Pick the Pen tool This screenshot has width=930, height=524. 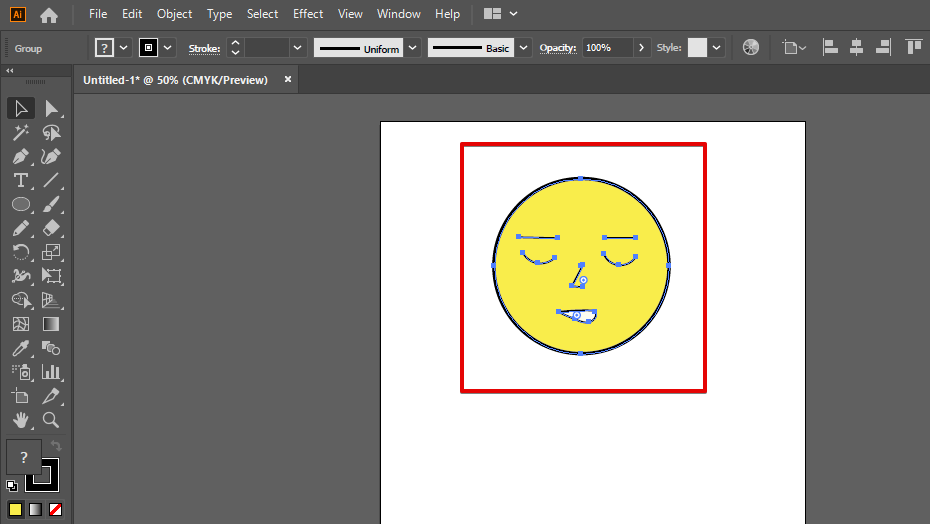click(x=20, y=156)
